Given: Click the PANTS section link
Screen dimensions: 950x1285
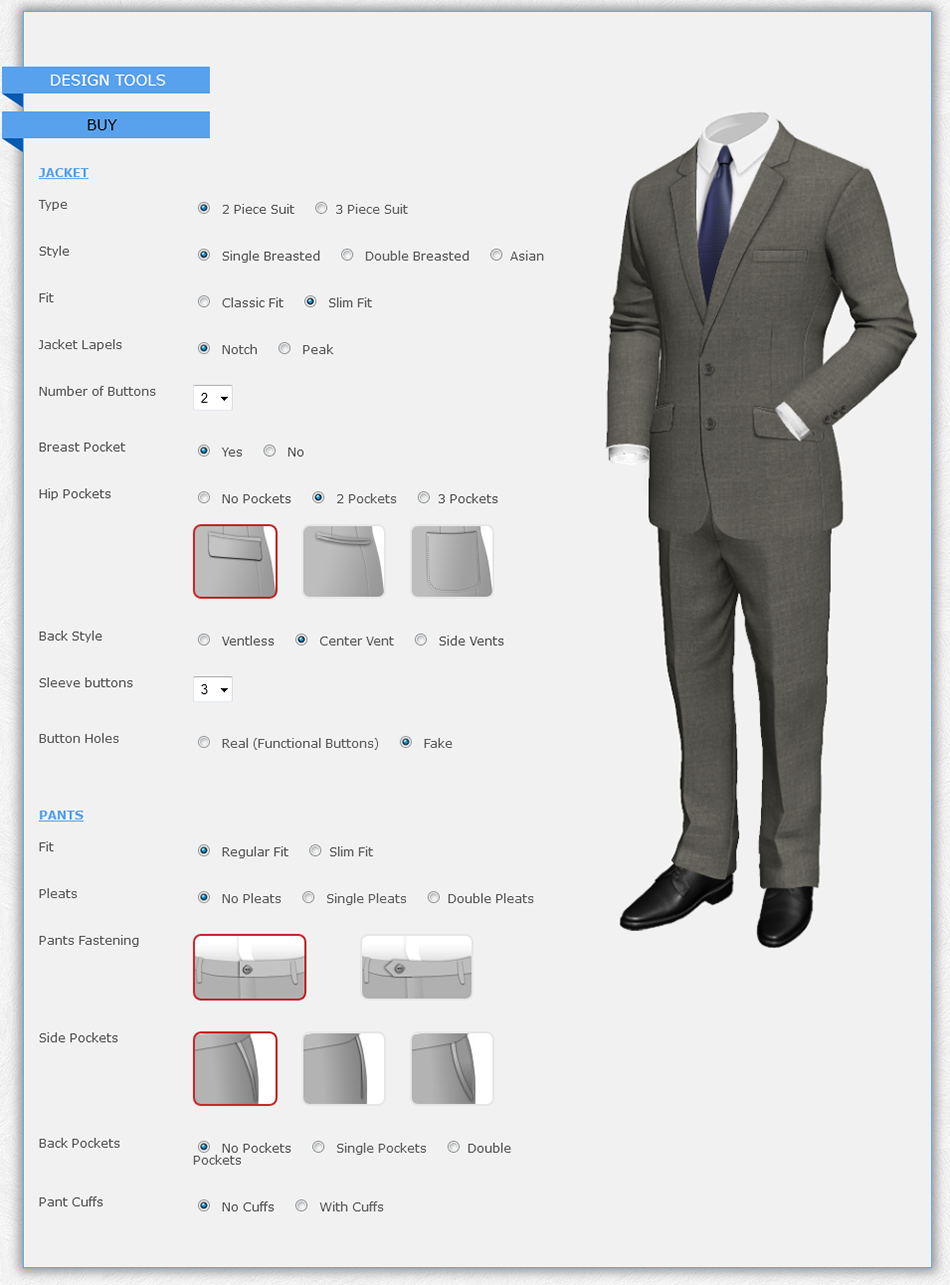Looking at the screenshot, I should click(x=61, y=815).
